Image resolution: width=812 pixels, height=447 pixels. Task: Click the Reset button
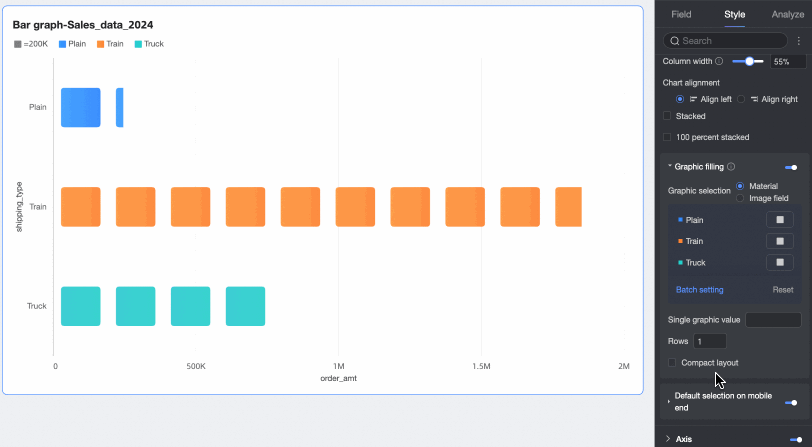click(x=782, y=290)
